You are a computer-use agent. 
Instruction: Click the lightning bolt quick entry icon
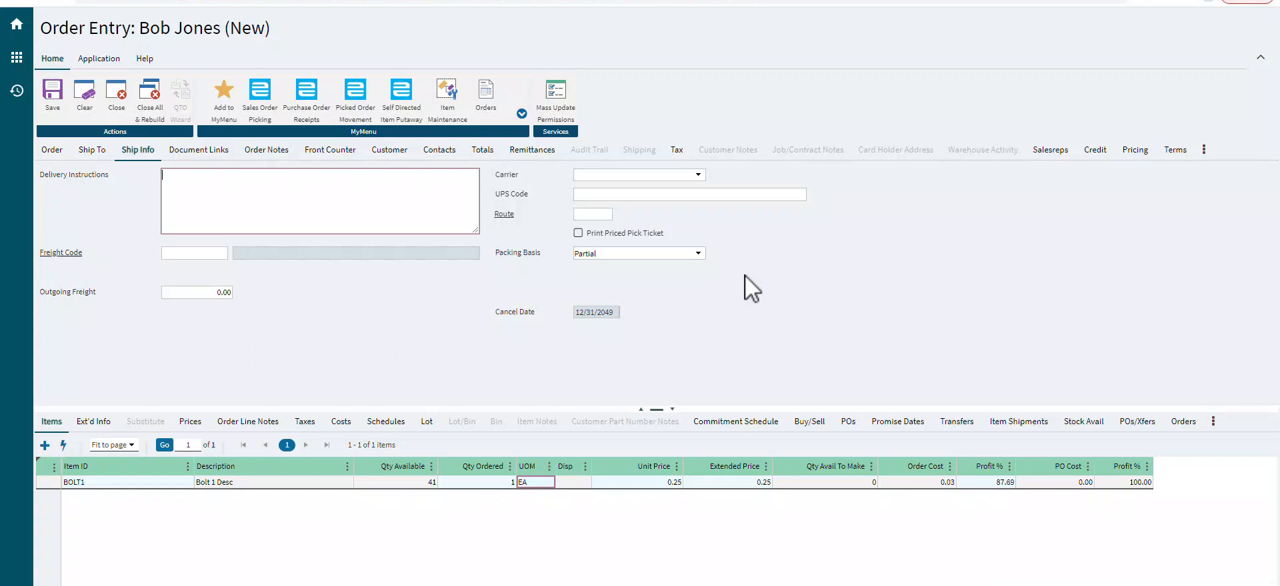point(63,445)
